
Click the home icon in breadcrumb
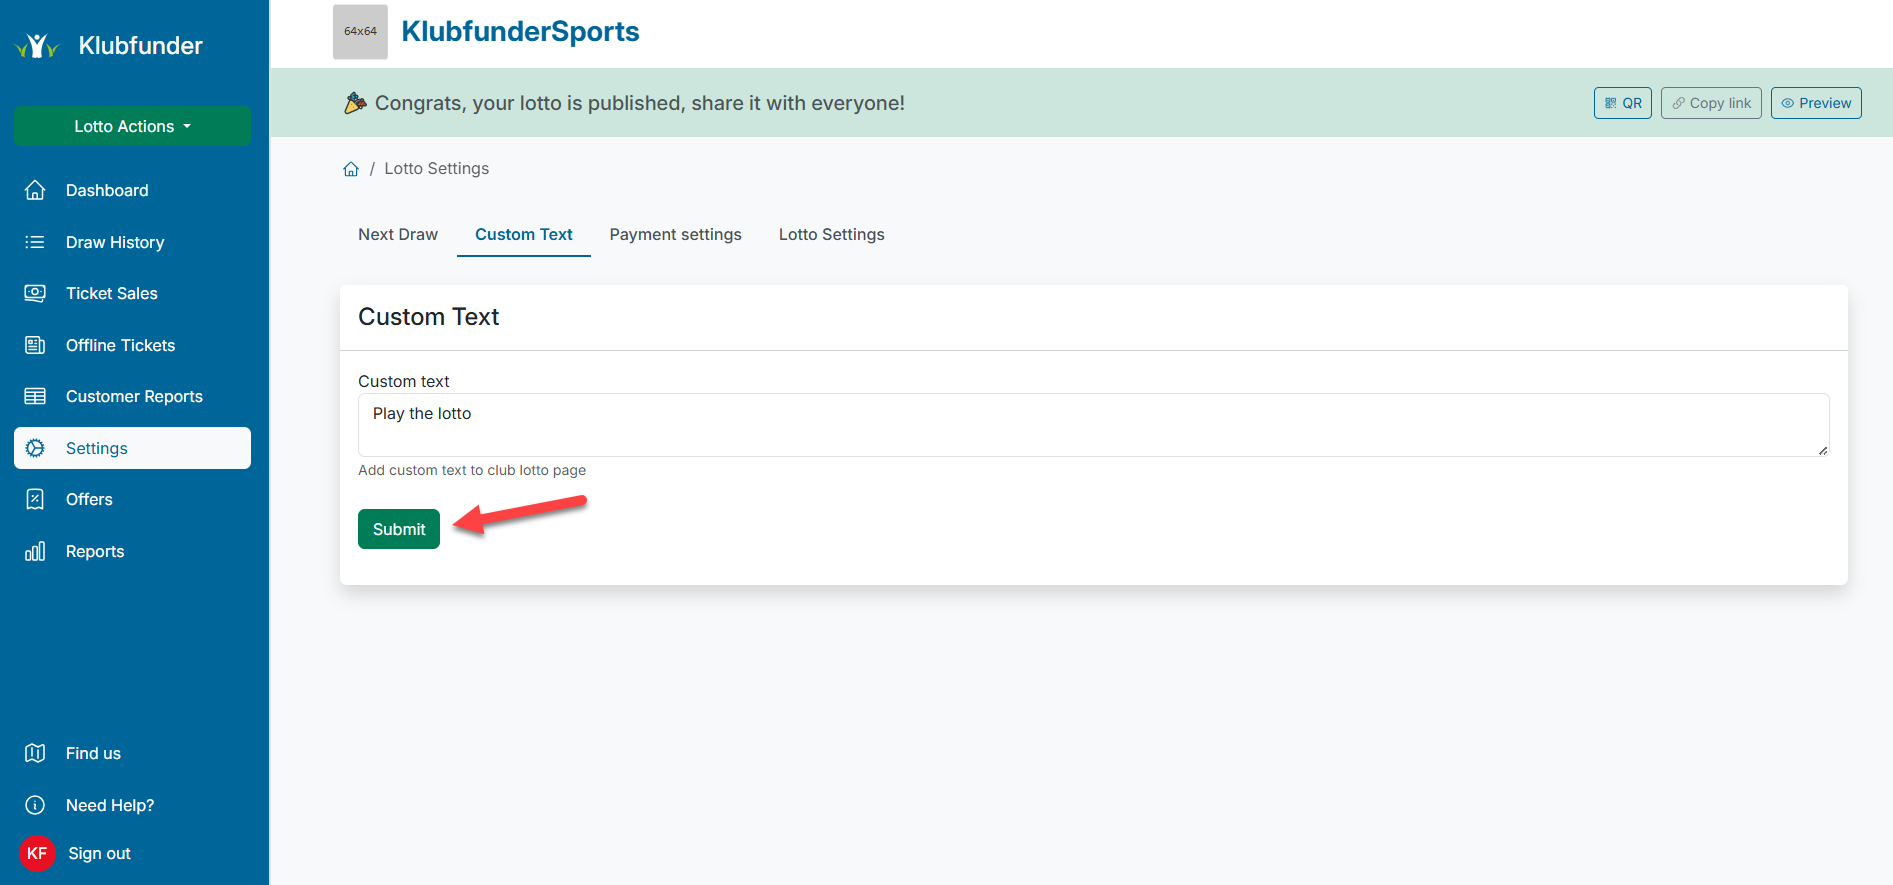(x=351, y=169)
